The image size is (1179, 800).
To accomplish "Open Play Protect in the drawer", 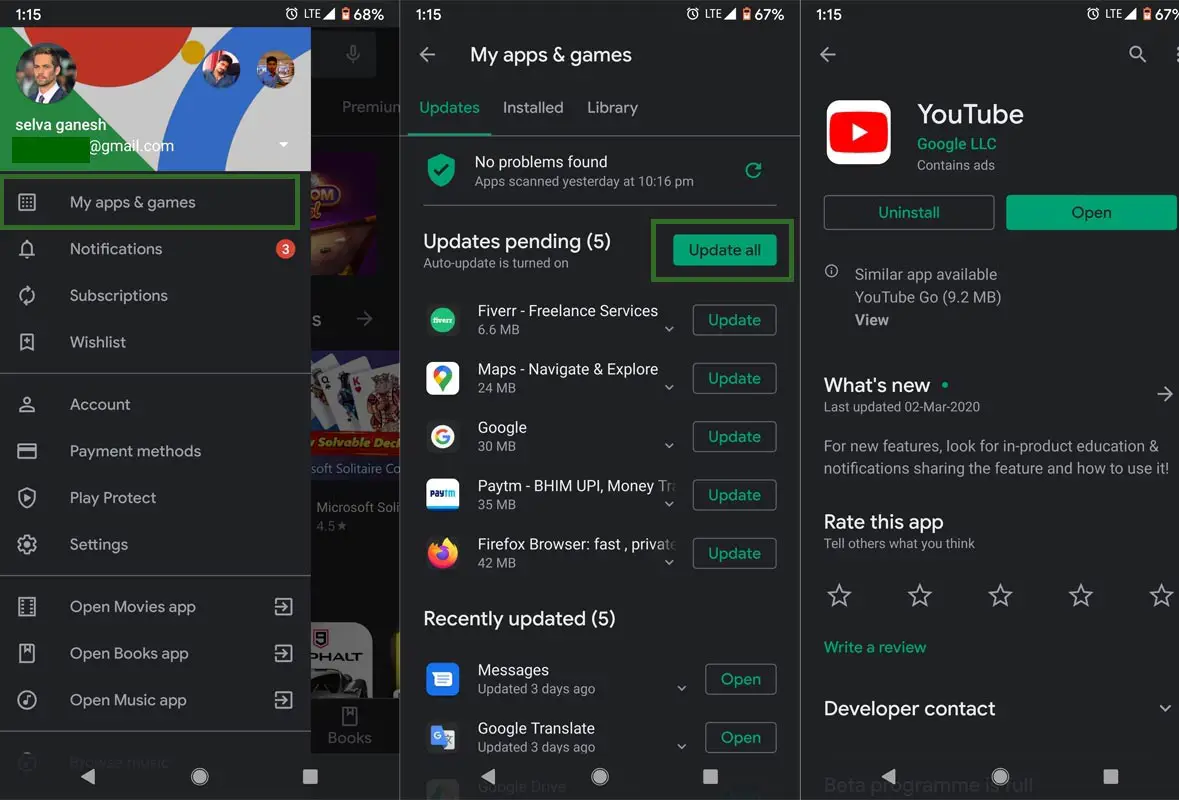I will pos(155,498).
